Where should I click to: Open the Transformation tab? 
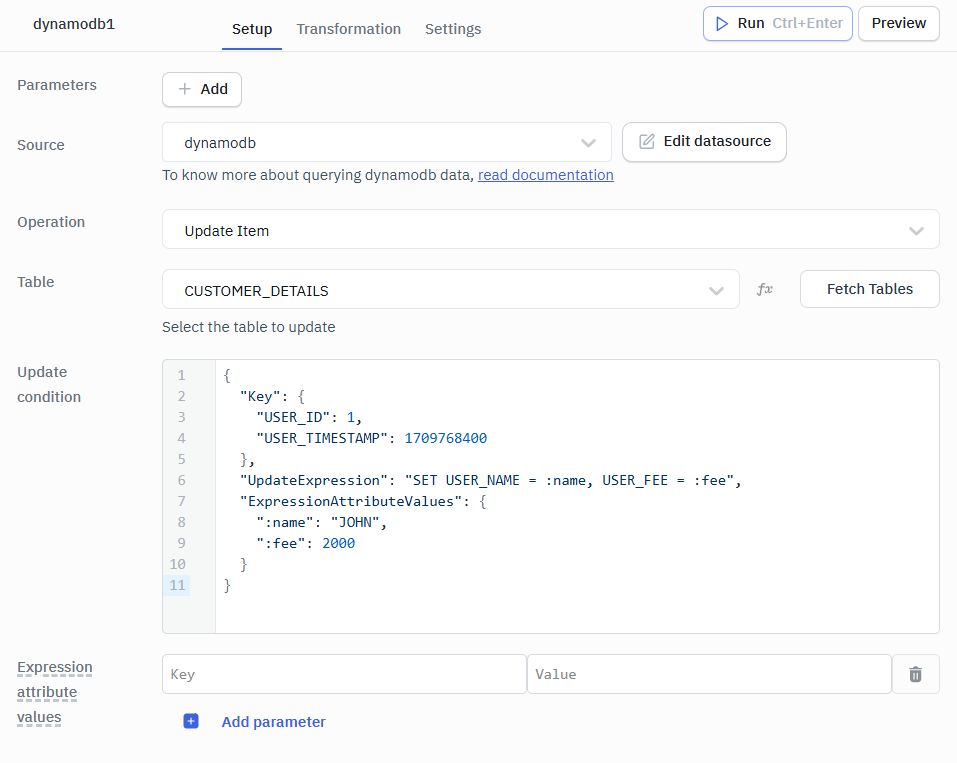pyautogui.click(x=348, y=29)
